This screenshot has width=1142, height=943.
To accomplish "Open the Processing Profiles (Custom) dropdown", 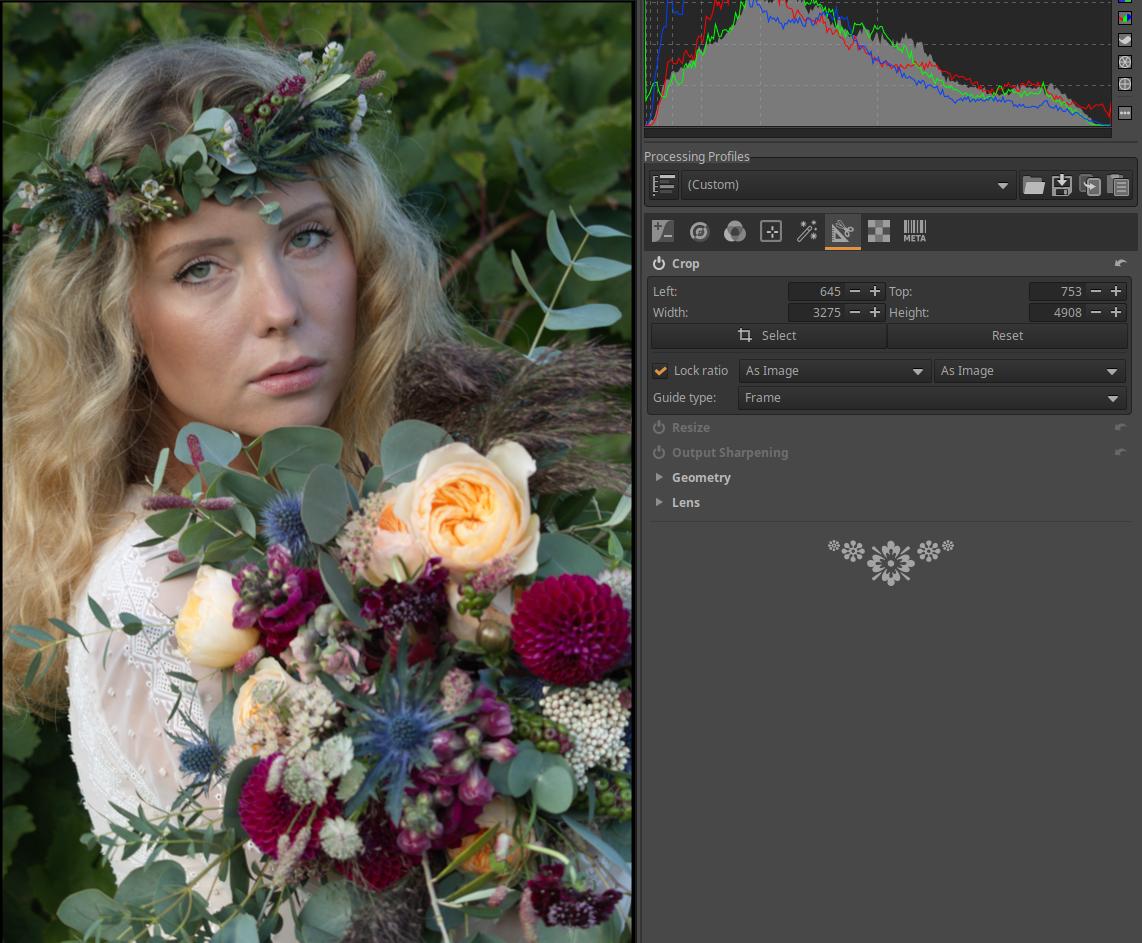I will point(847,185).
